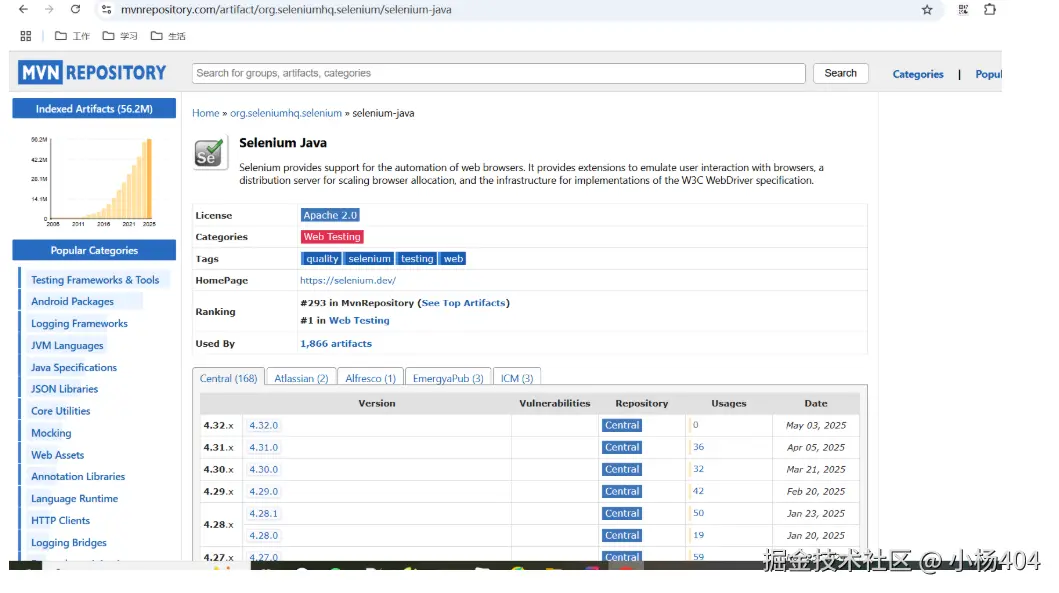This screenshot has width=1059, height=593.
Task: Open Mocking category
Action: tap(51, 432)
